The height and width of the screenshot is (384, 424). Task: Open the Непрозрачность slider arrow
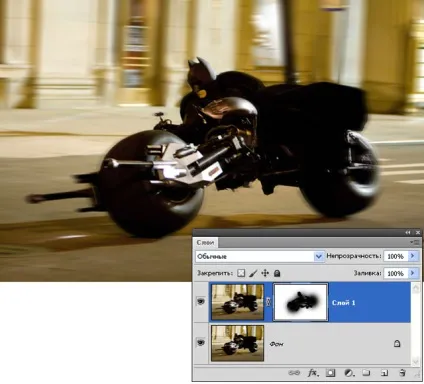[x=413, y=256]
